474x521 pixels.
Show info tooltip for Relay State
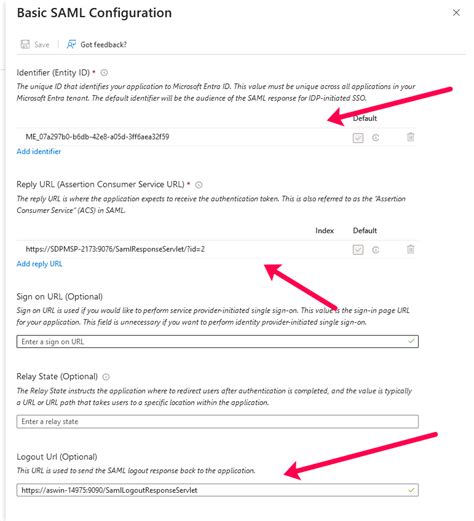[x=106, y=377]
